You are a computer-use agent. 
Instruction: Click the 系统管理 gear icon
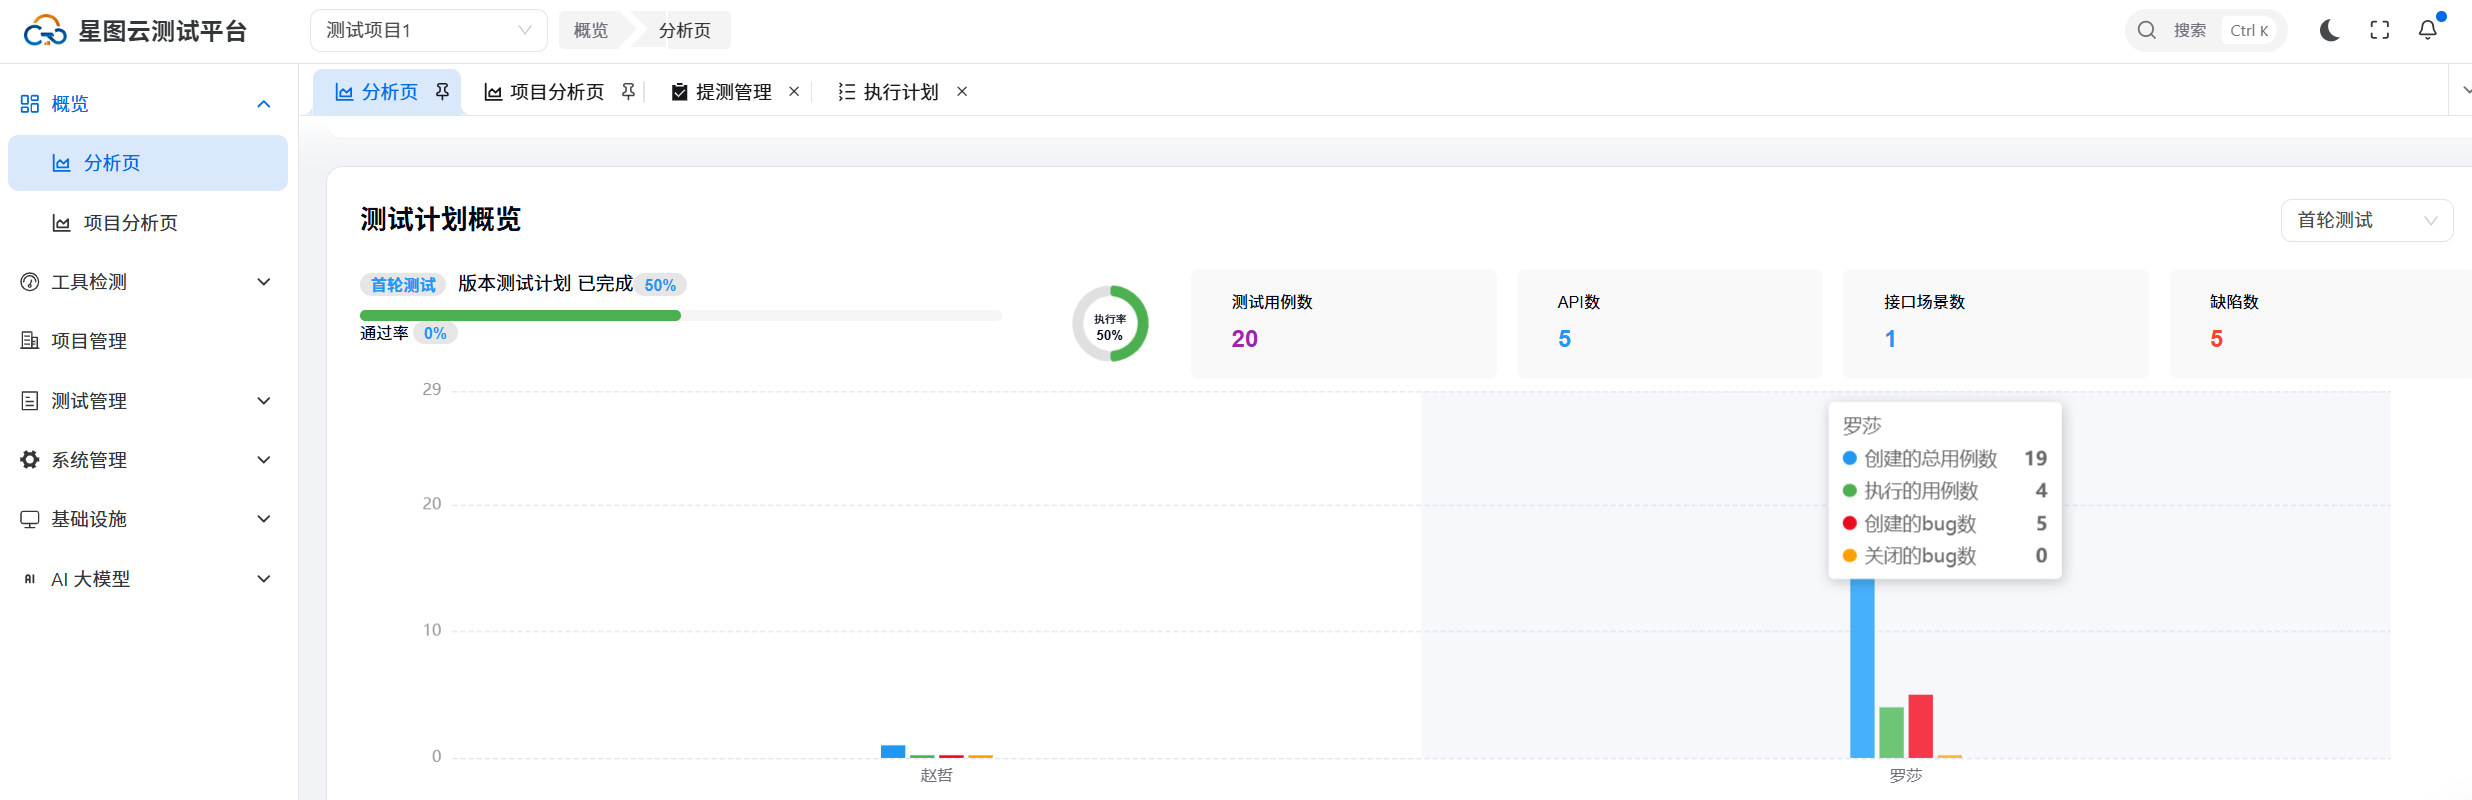click(30, 460)
